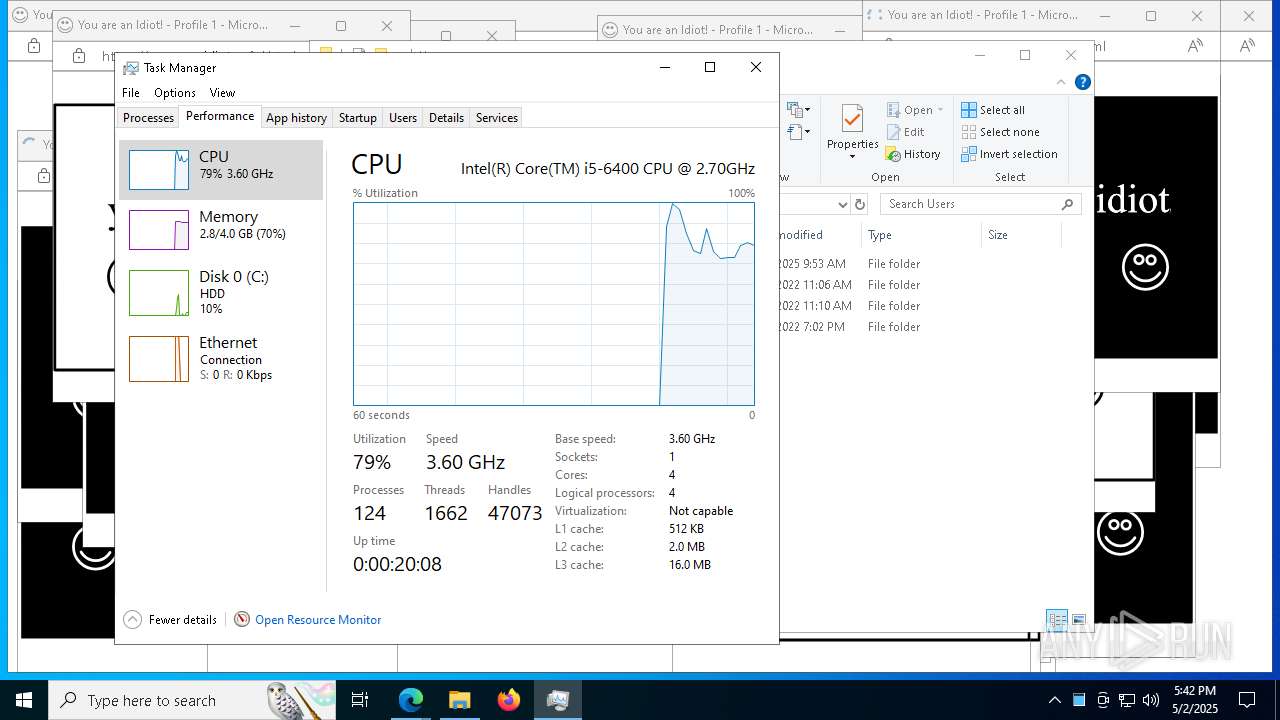Open the notification center icon
This screenshot has width=1280, height=720.
tap(1247, 700)
